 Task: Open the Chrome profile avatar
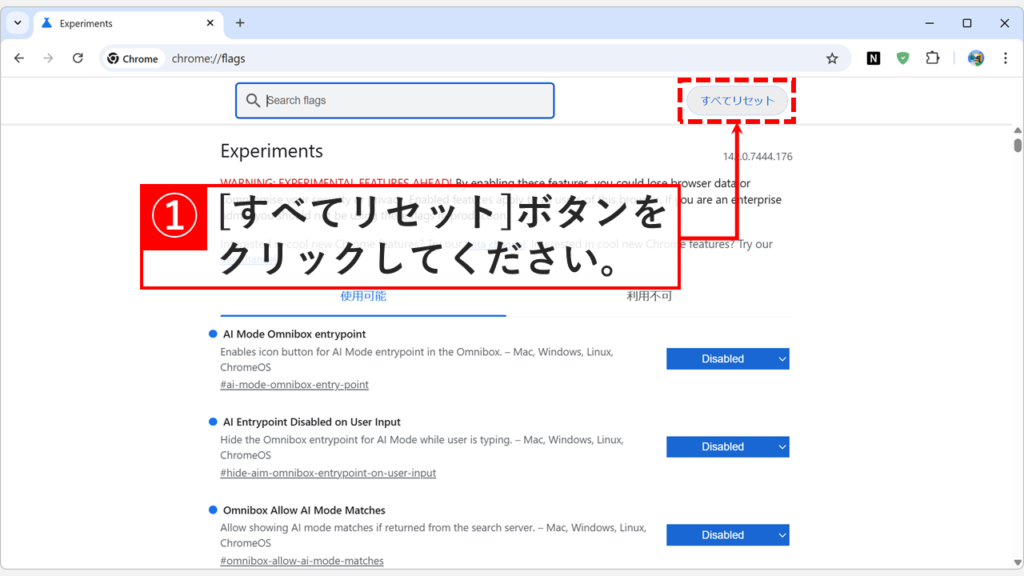(x=974, y=58)
